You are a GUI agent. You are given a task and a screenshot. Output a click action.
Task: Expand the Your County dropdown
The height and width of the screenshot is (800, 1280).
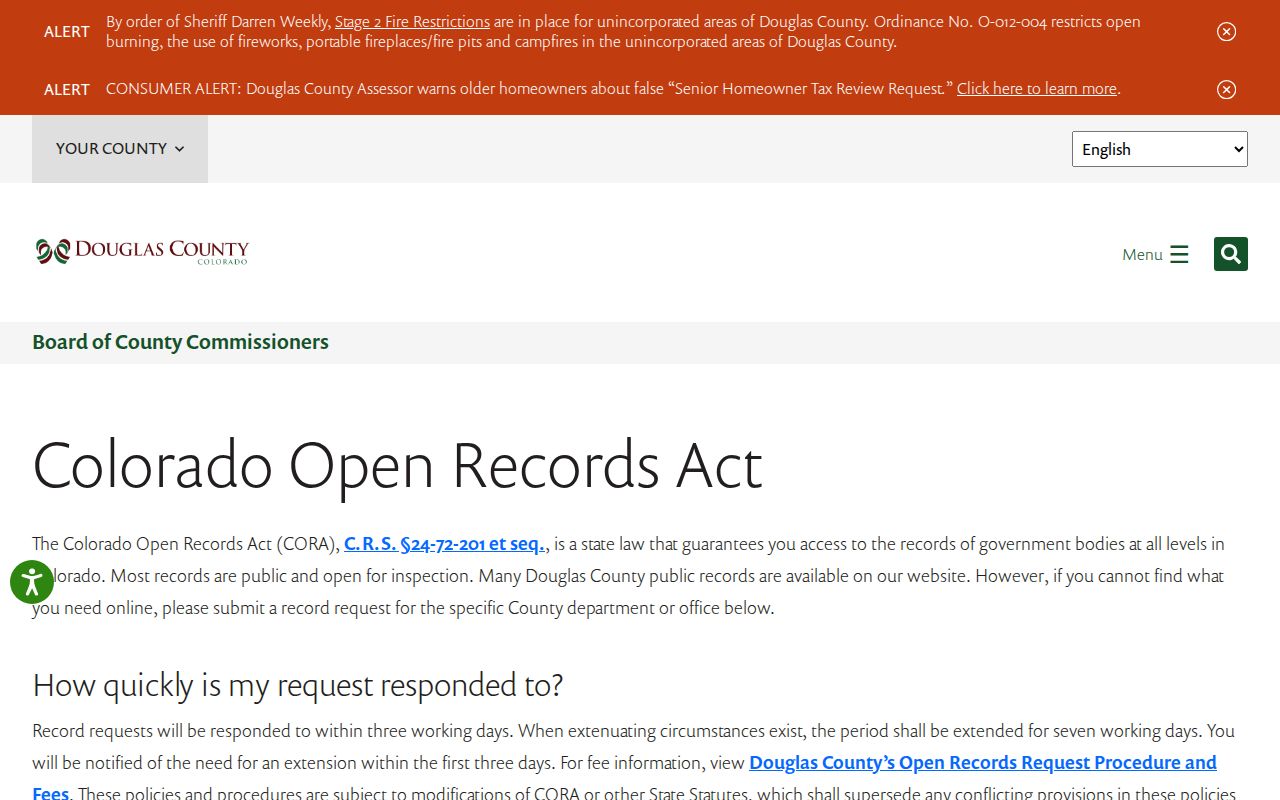pyautogui.click(x=120, y=149)
